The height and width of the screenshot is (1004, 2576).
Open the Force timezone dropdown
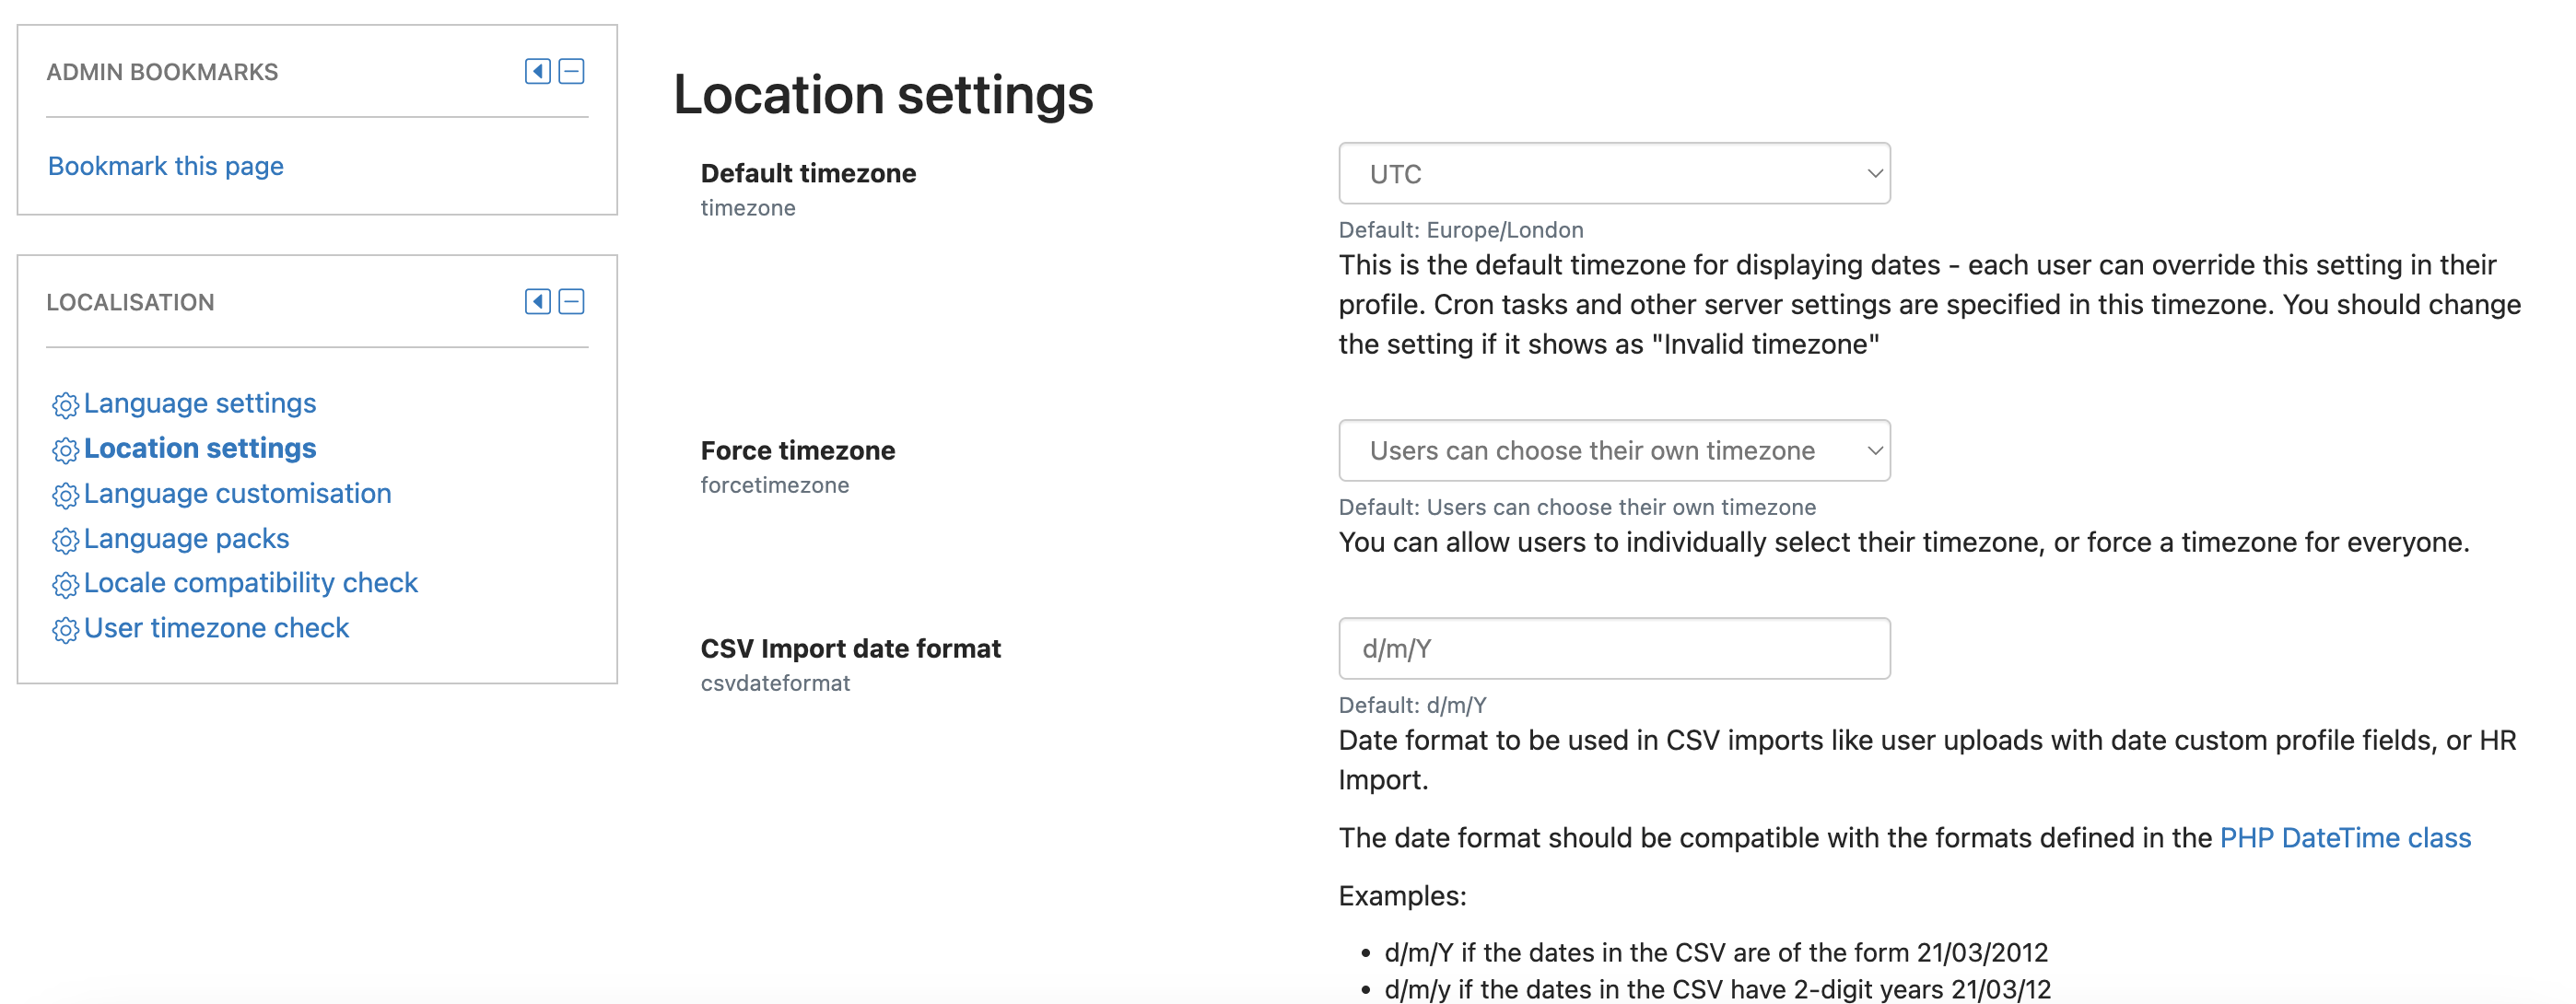click(1614, 450)
